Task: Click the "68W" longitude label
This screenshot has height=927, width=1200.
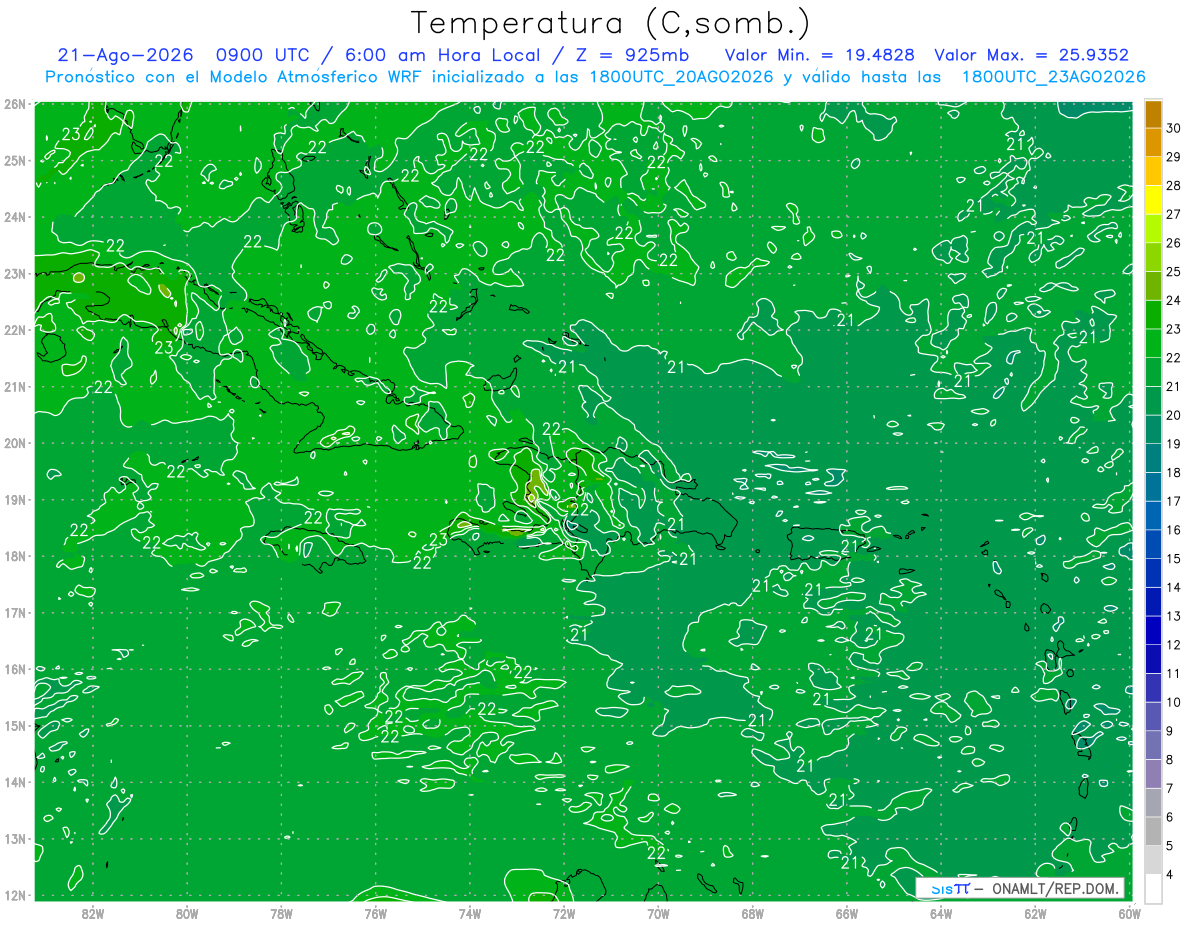Action: (752, 912)
